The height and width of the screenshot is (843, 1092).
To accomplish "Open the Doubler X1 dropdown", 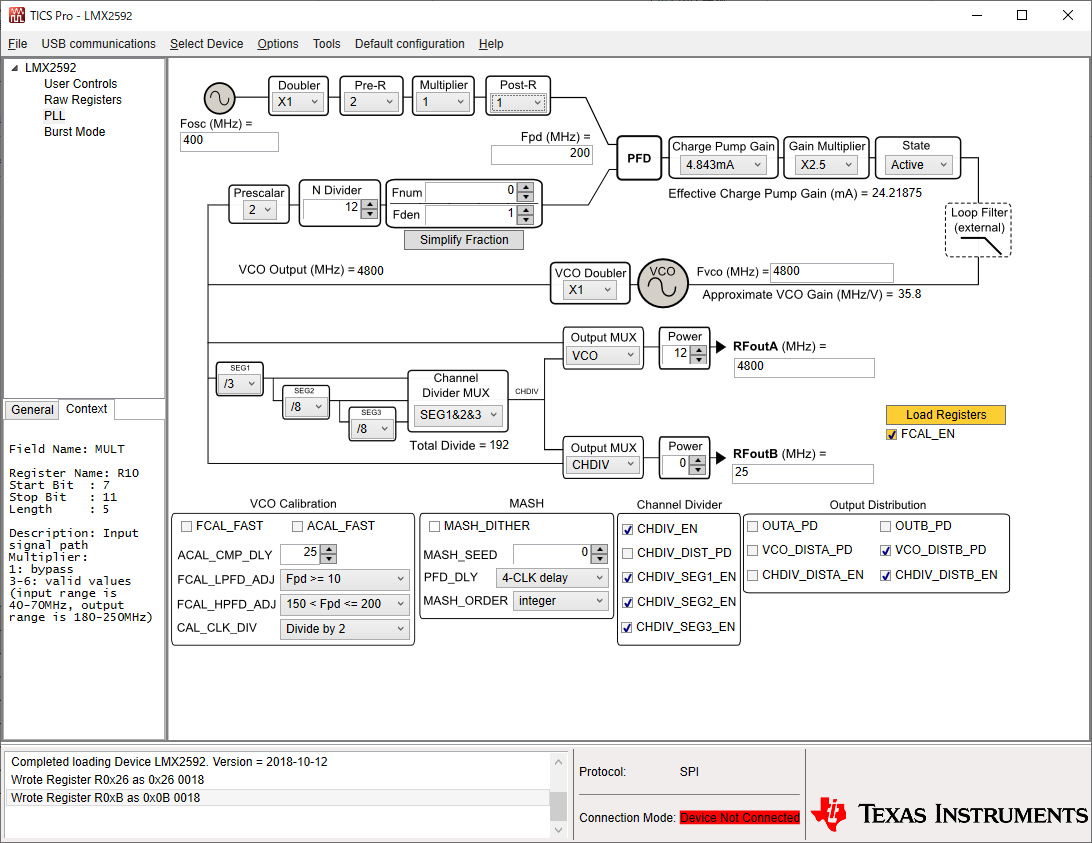I will (x=299, y=102).
